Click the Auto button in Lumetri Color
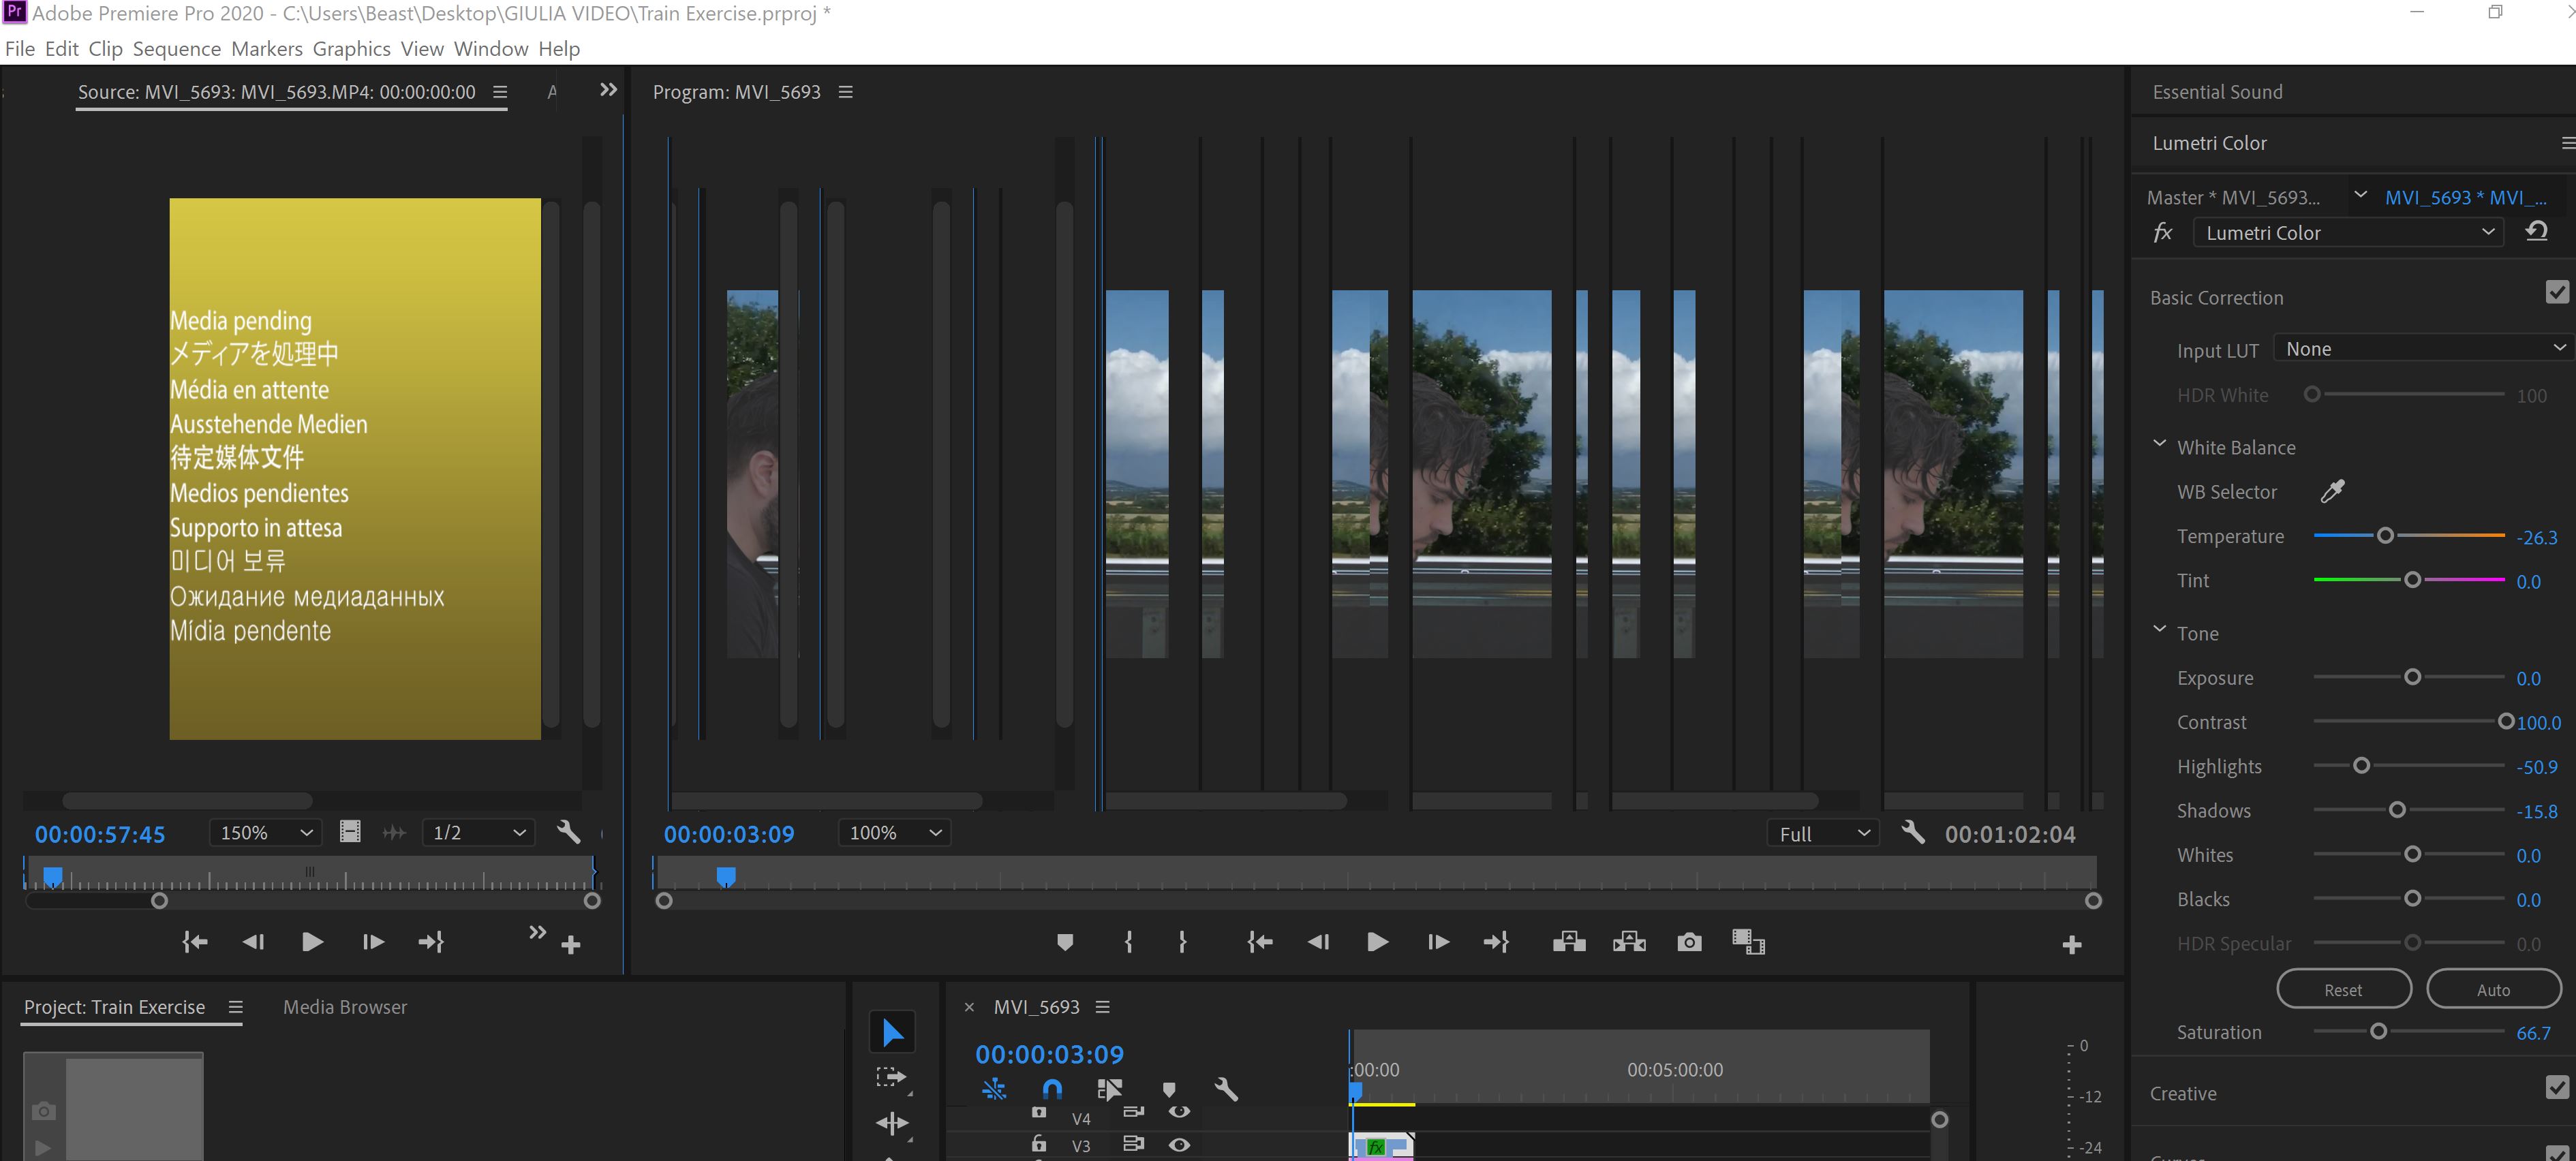 [x=2493, y=988]
